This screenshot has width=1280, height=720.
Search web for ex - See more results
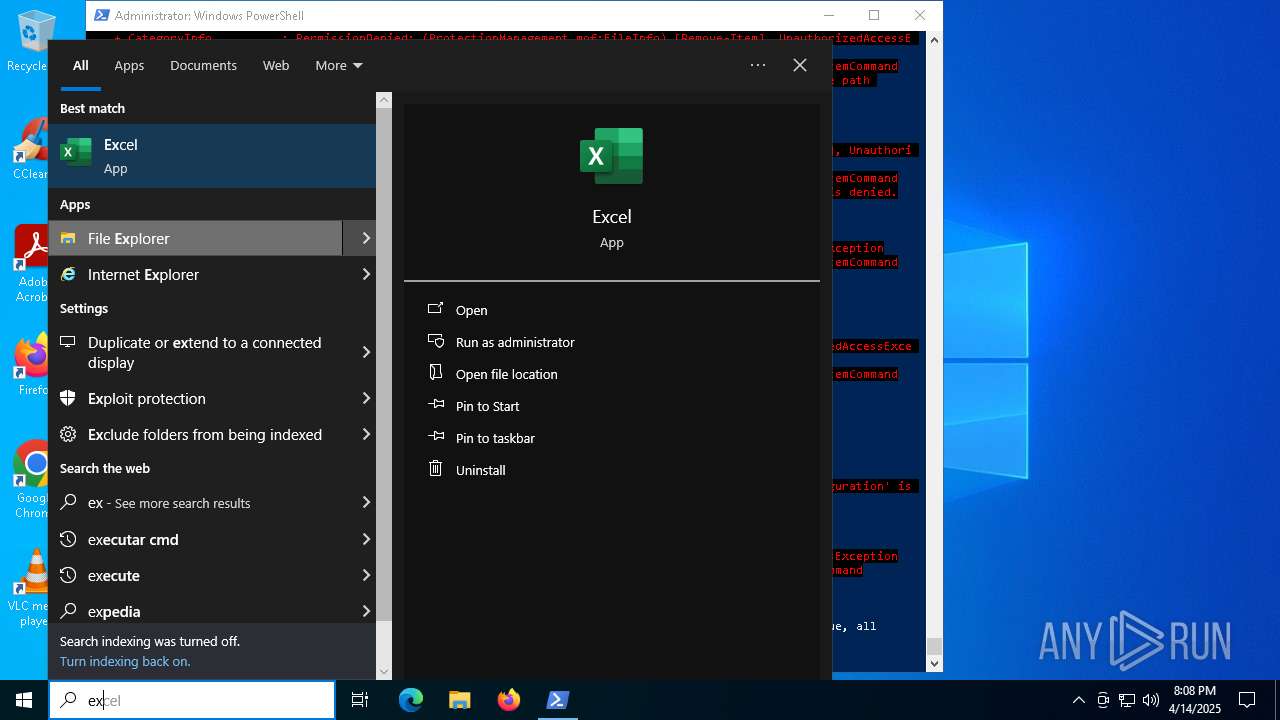coord(196,503)
